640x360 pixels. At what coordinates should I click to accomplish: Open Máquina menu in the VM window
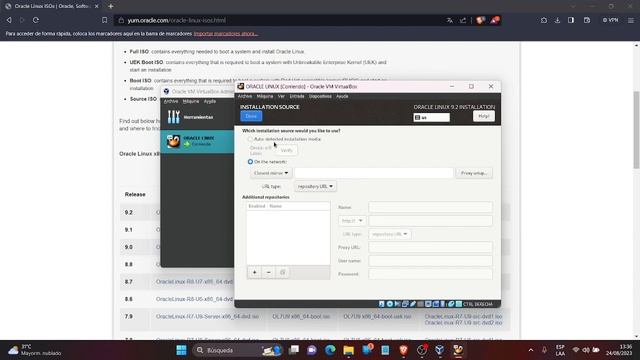tap(264, 96)
